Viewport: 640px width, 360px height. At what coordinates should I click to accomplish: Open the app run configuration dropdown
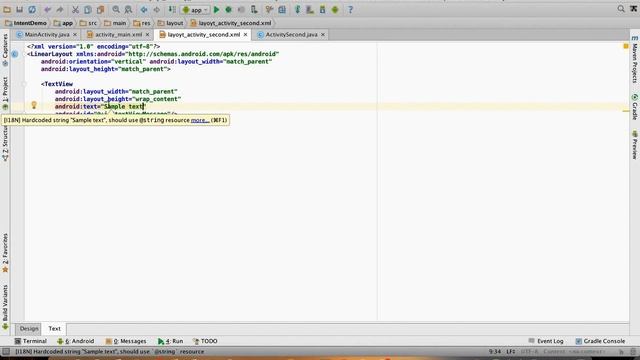pos(195,10)
